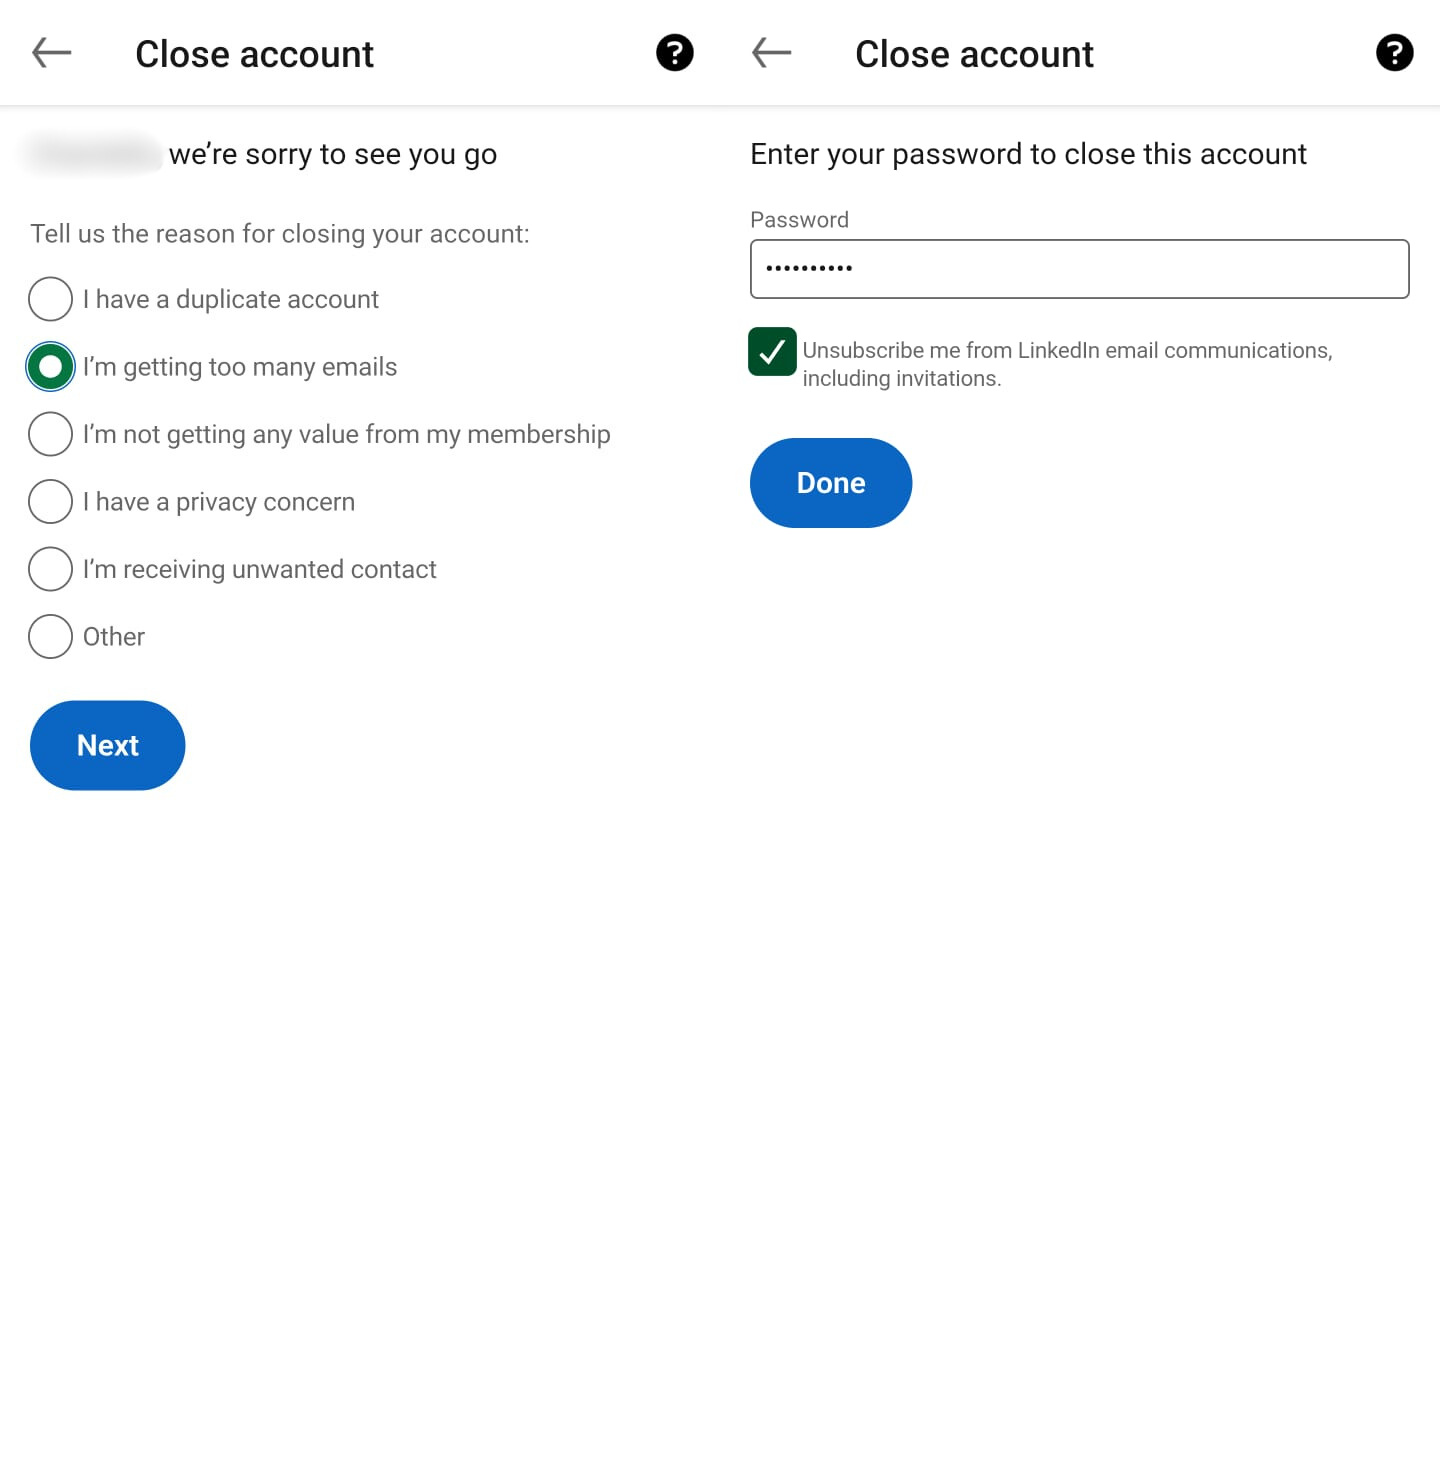Click the 'Unsubscribe me' label text
This screenshot has height=1462, width=1440.
1066,364
